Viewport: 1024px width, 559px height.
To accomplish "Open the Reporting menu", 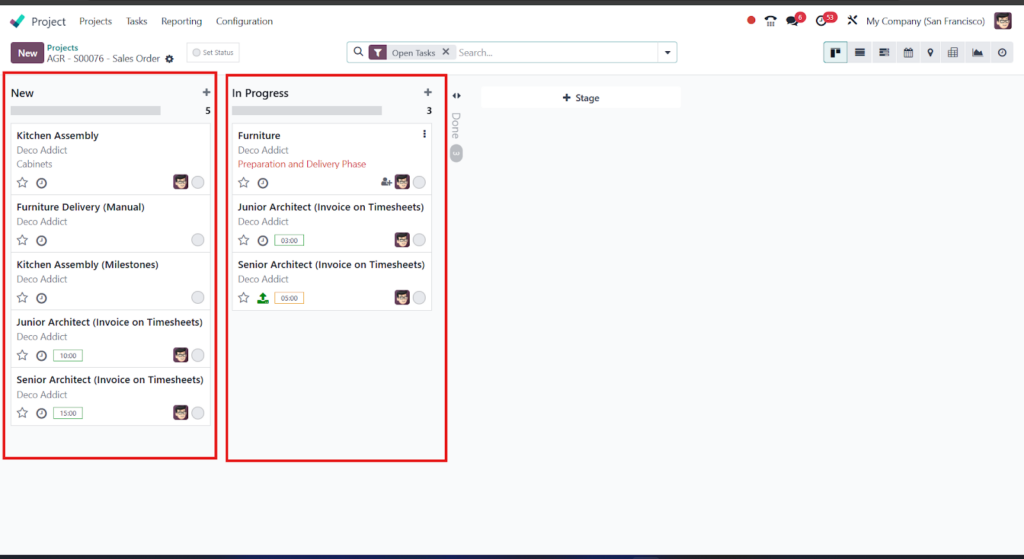I will pos(182,21).
